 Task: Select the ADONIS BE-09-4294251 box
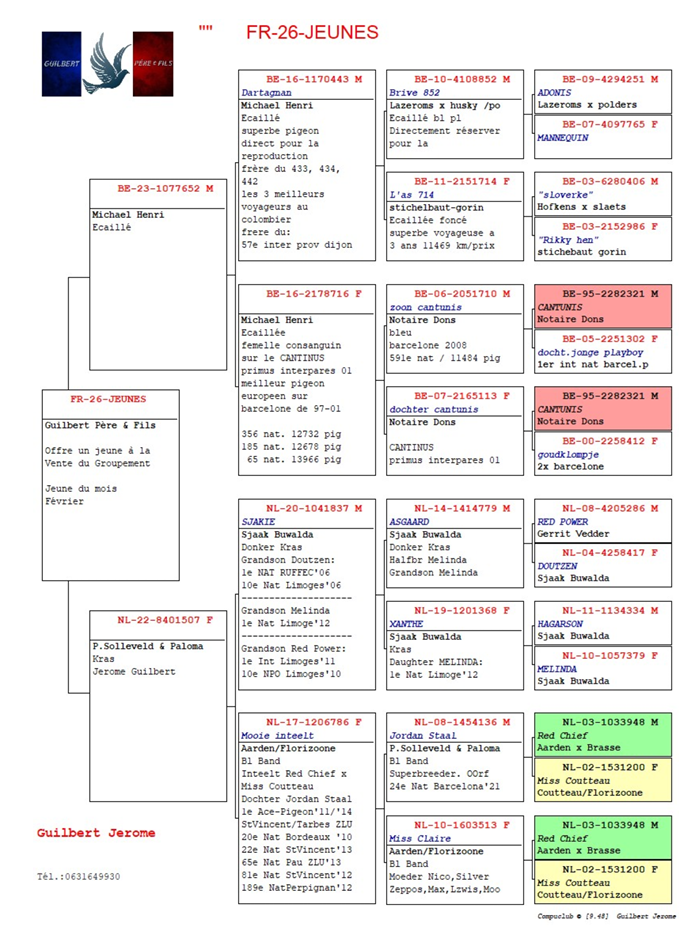pyautogui.click(x=602, y=92)
